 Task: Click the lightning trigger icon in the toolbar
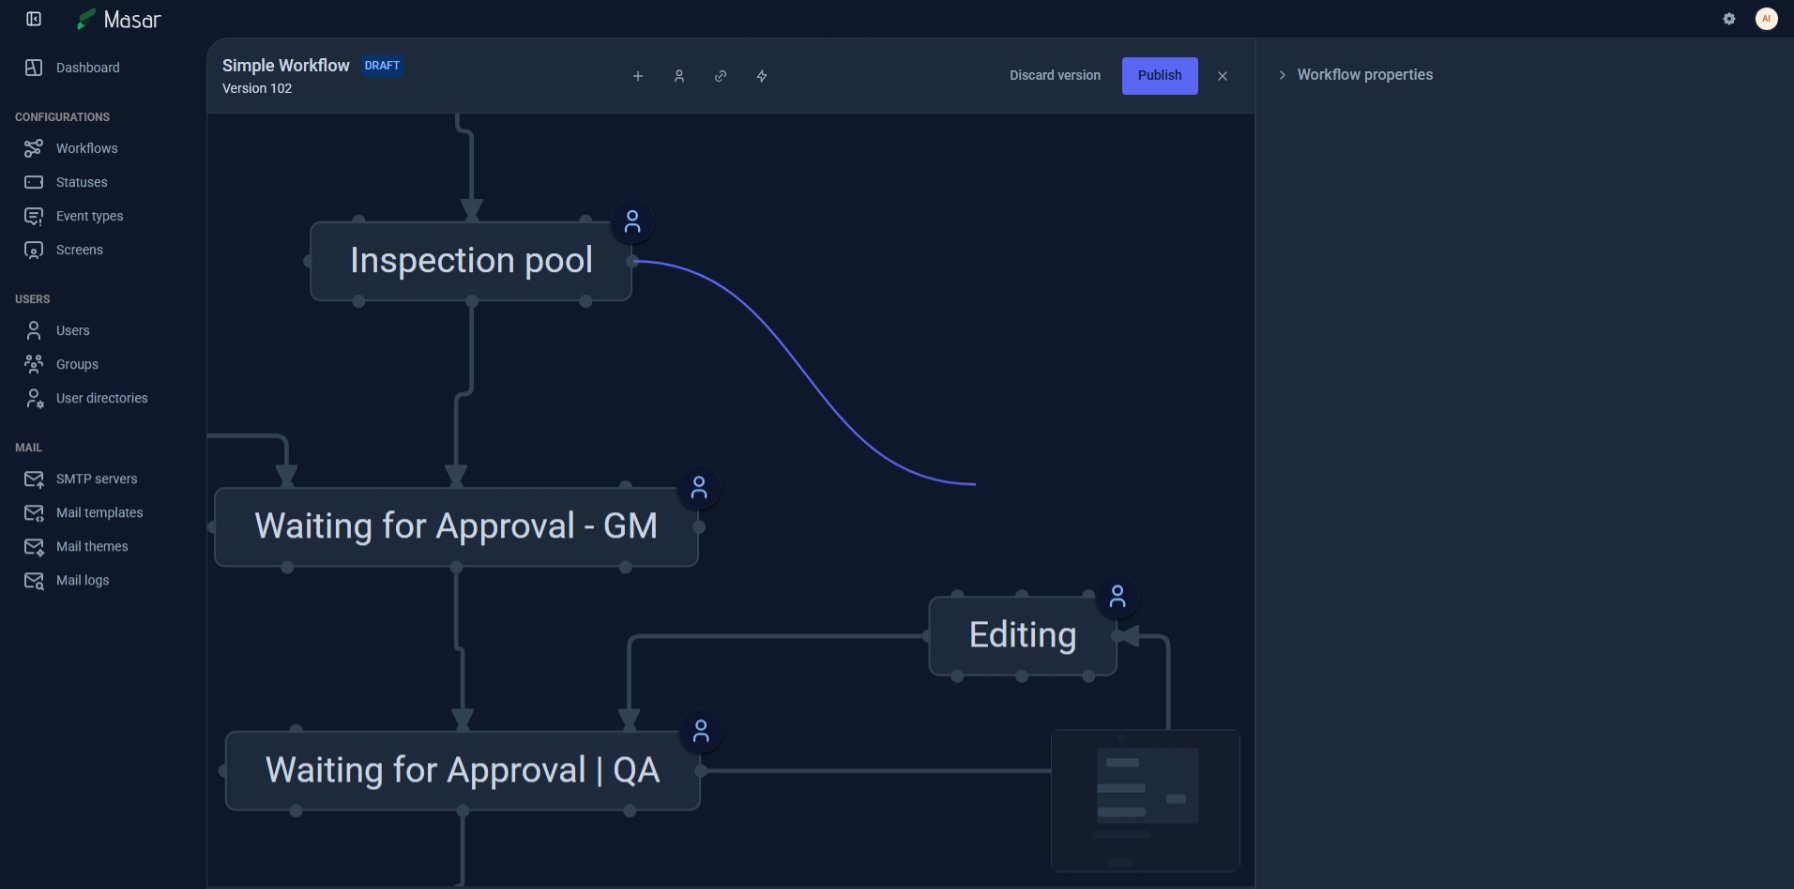point(761,75)
